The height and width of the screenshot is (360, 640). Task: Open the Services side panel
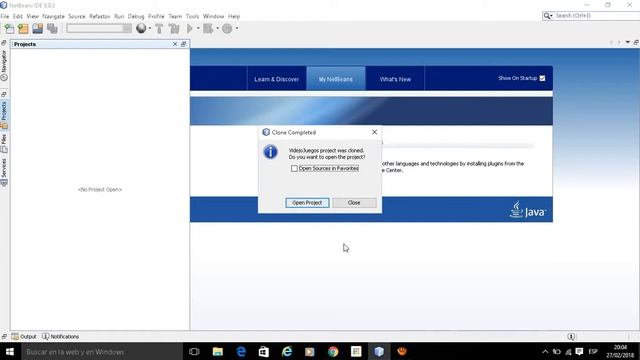(x=4, y=172)
